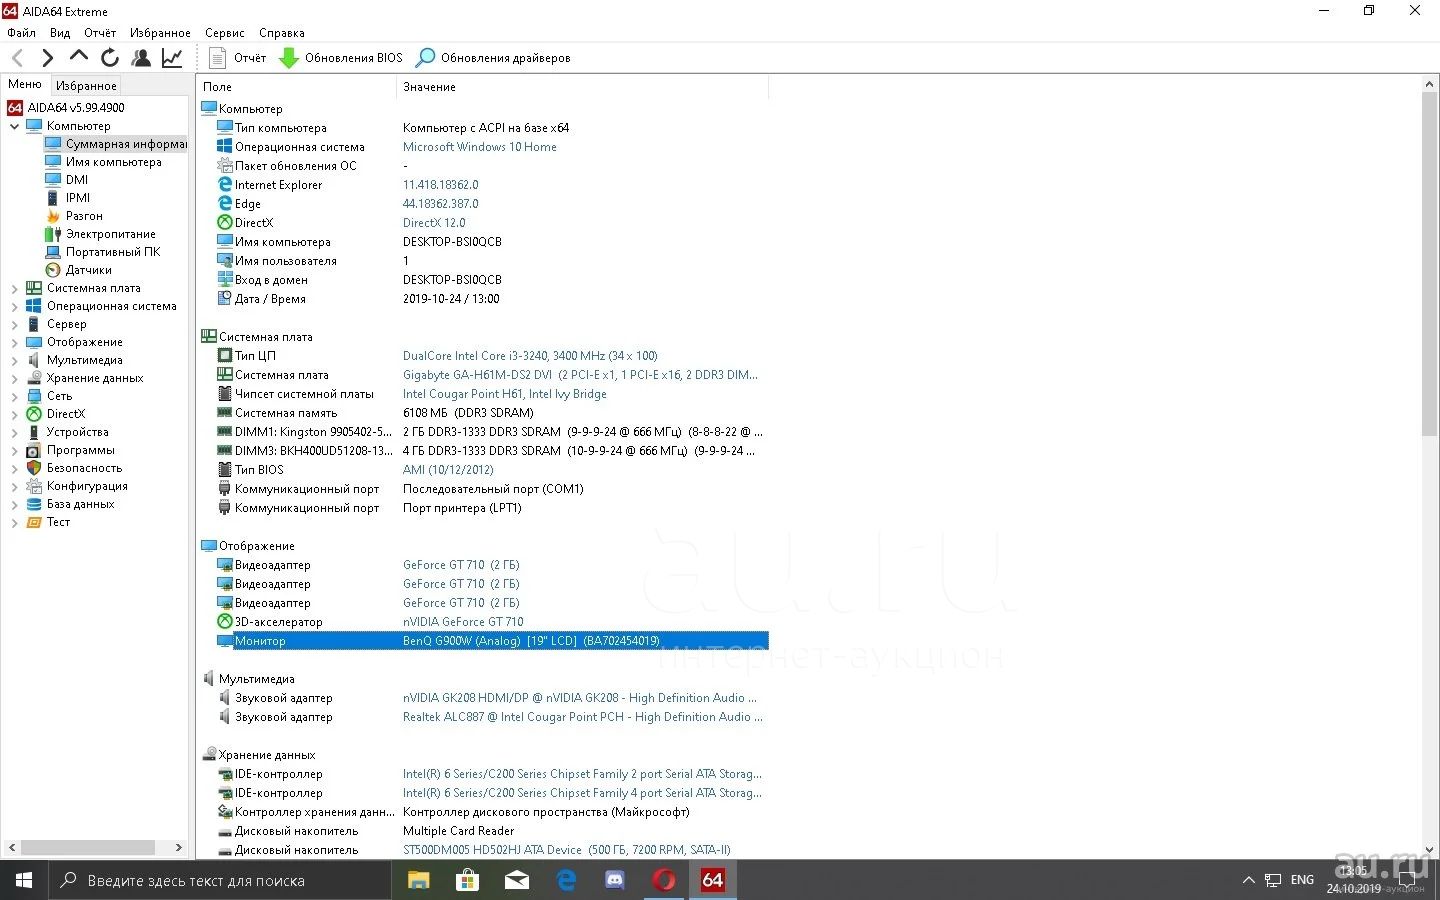This screenshot has width=1440, height=900.
Task: Click Обновления BIOS toolbar button
Action: pos(341,58)
